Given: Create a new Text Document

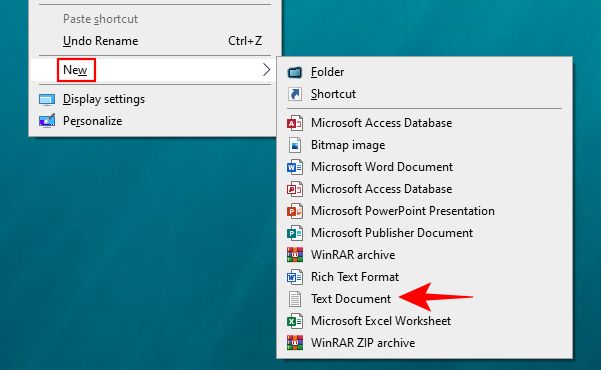Looking at the screenshot, I should [351, 299].
